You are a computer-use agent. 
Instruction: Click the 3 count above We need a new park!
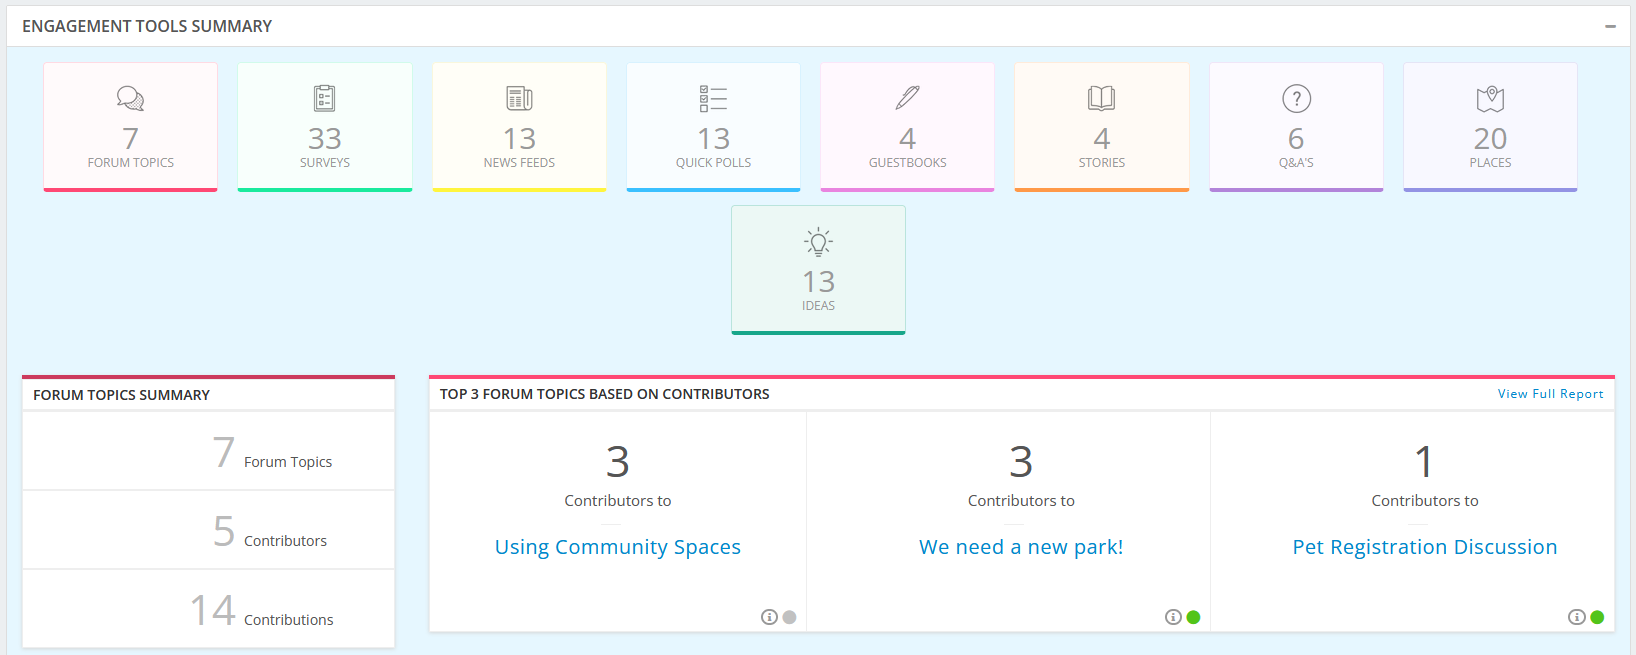[x=1021, y=461]
